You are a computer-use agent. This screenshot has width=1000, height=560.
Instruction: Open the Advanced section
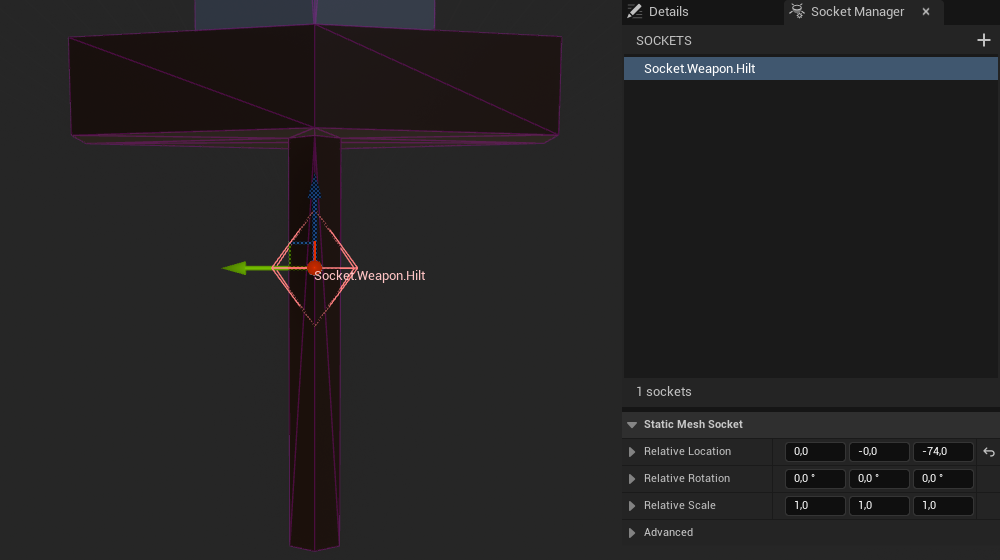point(632,533)
